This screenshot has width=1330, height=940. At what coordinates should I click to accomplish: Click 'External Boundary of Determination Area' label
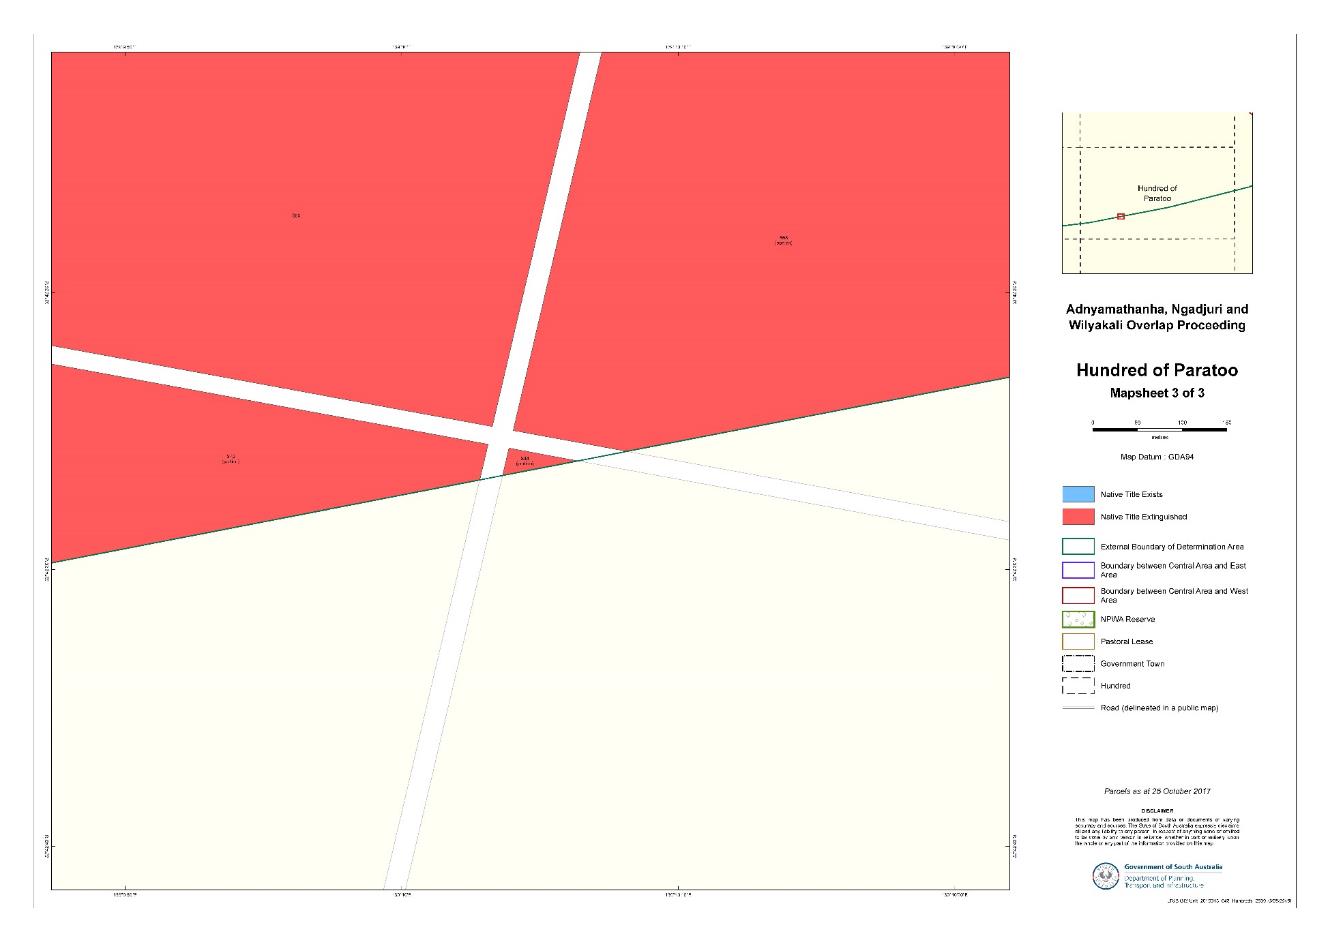(1172, 547)
